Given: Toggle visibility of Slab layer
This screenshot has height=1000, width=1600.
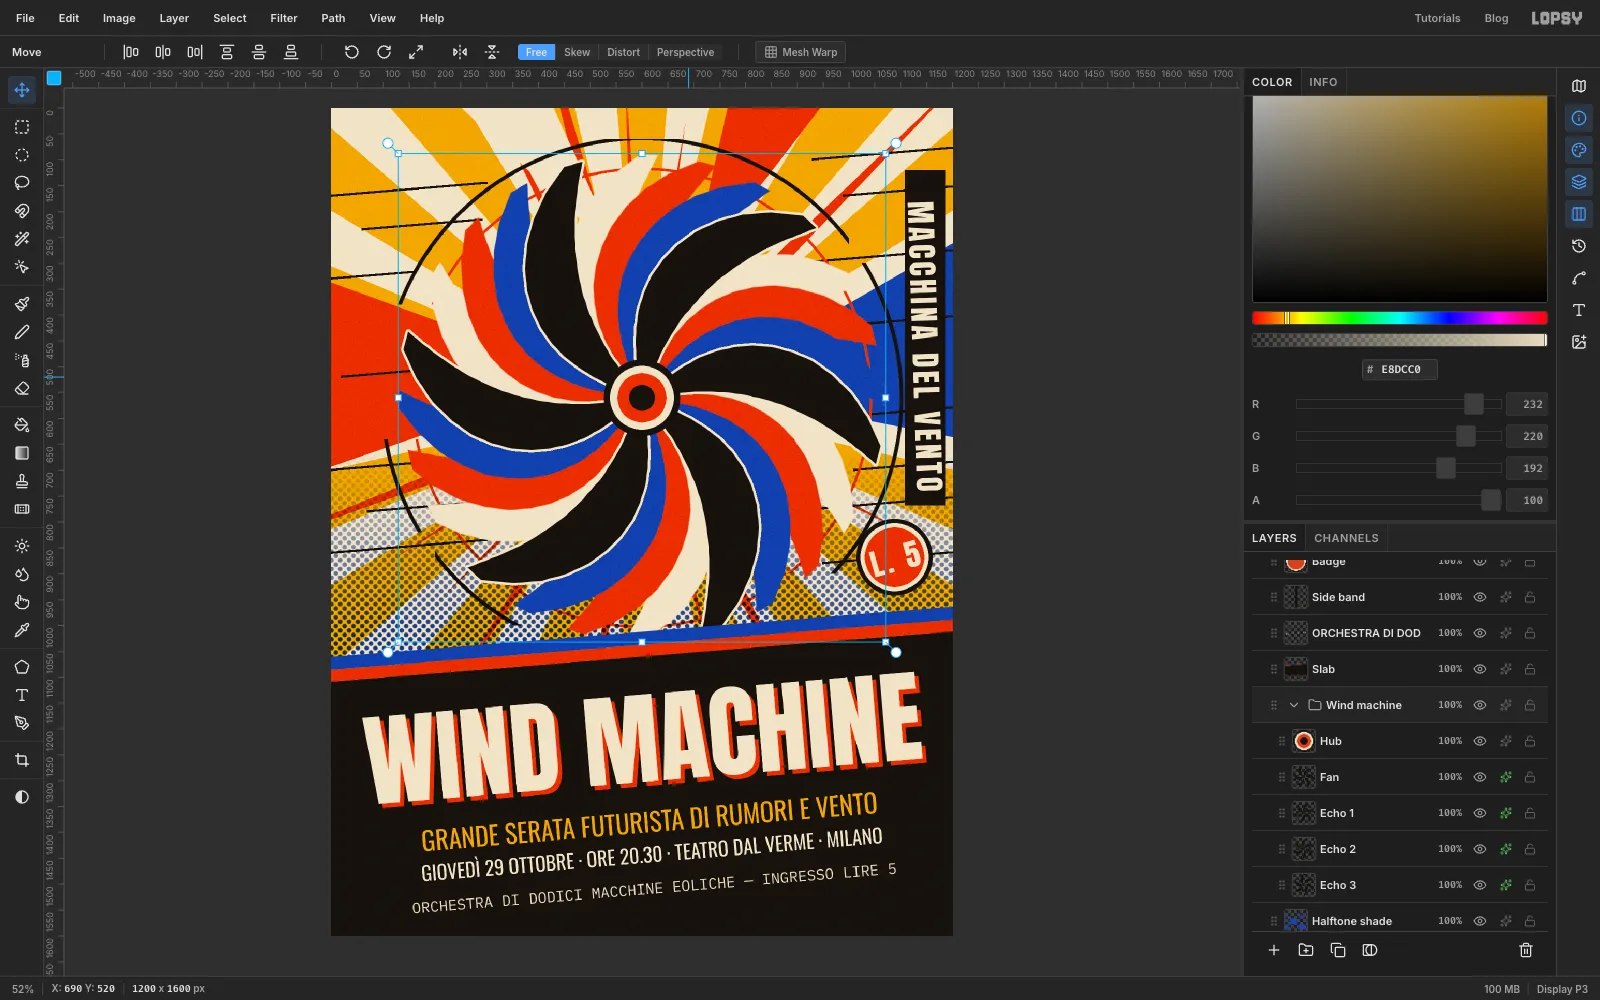Looking at the screenshot, I should (1480, 669).
